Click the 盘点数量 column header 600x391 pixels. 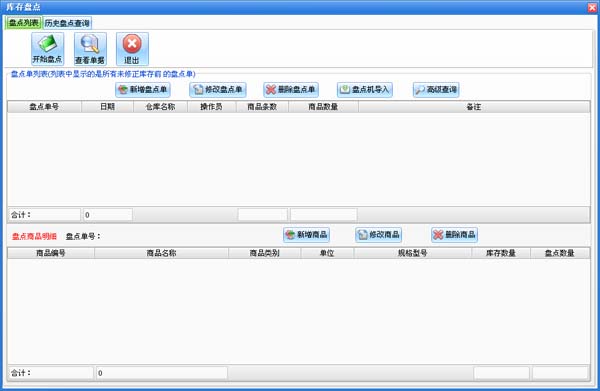(560, 253)
